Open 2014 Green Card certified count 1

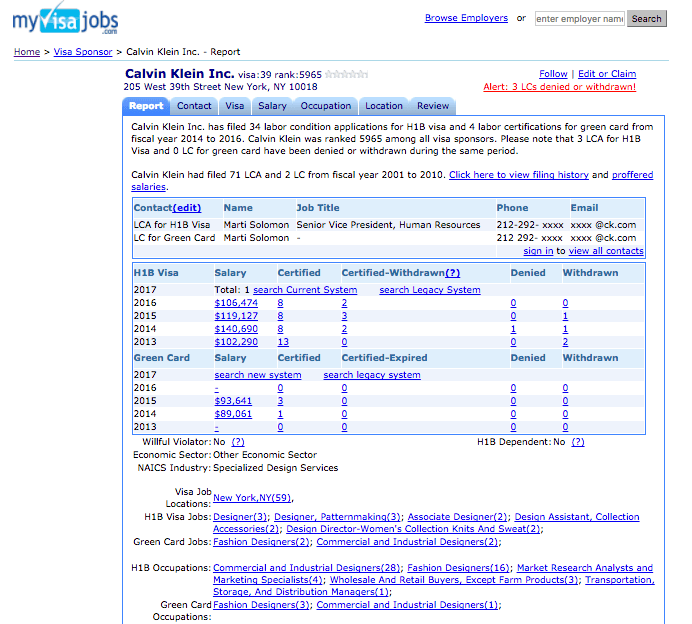tap(280, 414)
